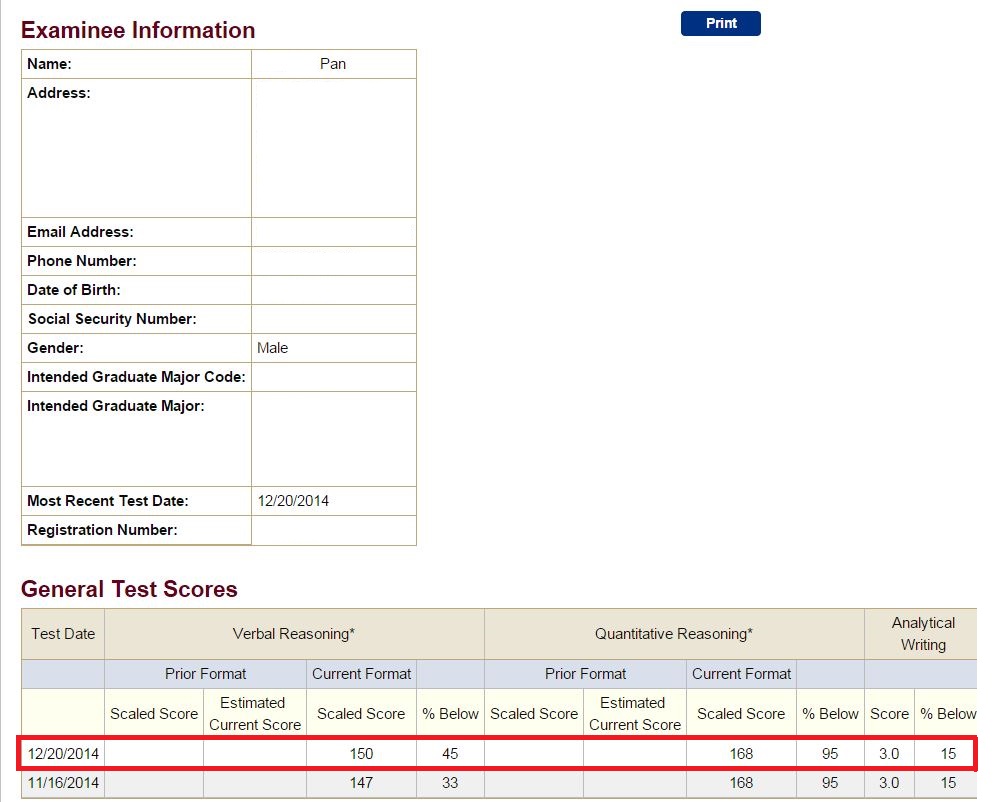Click the blue Print button
998x802 pixels.
point(720,24)
